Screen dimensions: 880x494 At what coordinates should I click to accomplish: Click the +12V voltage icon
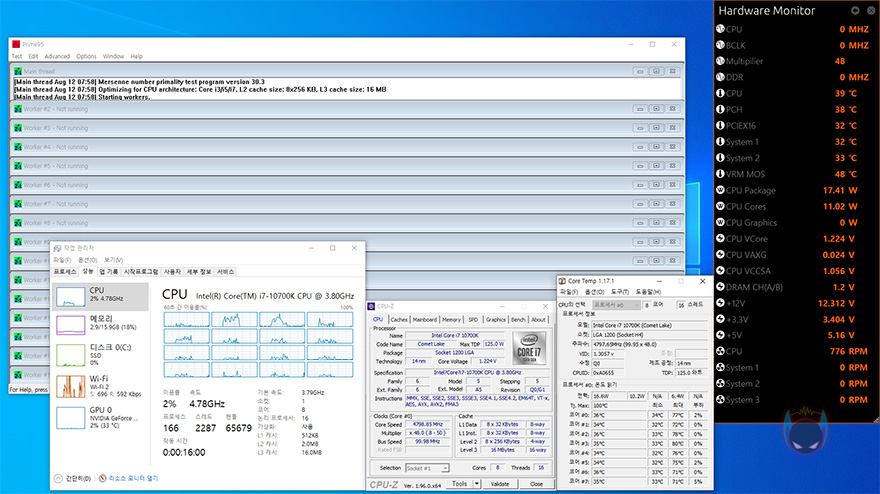(x=721, y=303)
